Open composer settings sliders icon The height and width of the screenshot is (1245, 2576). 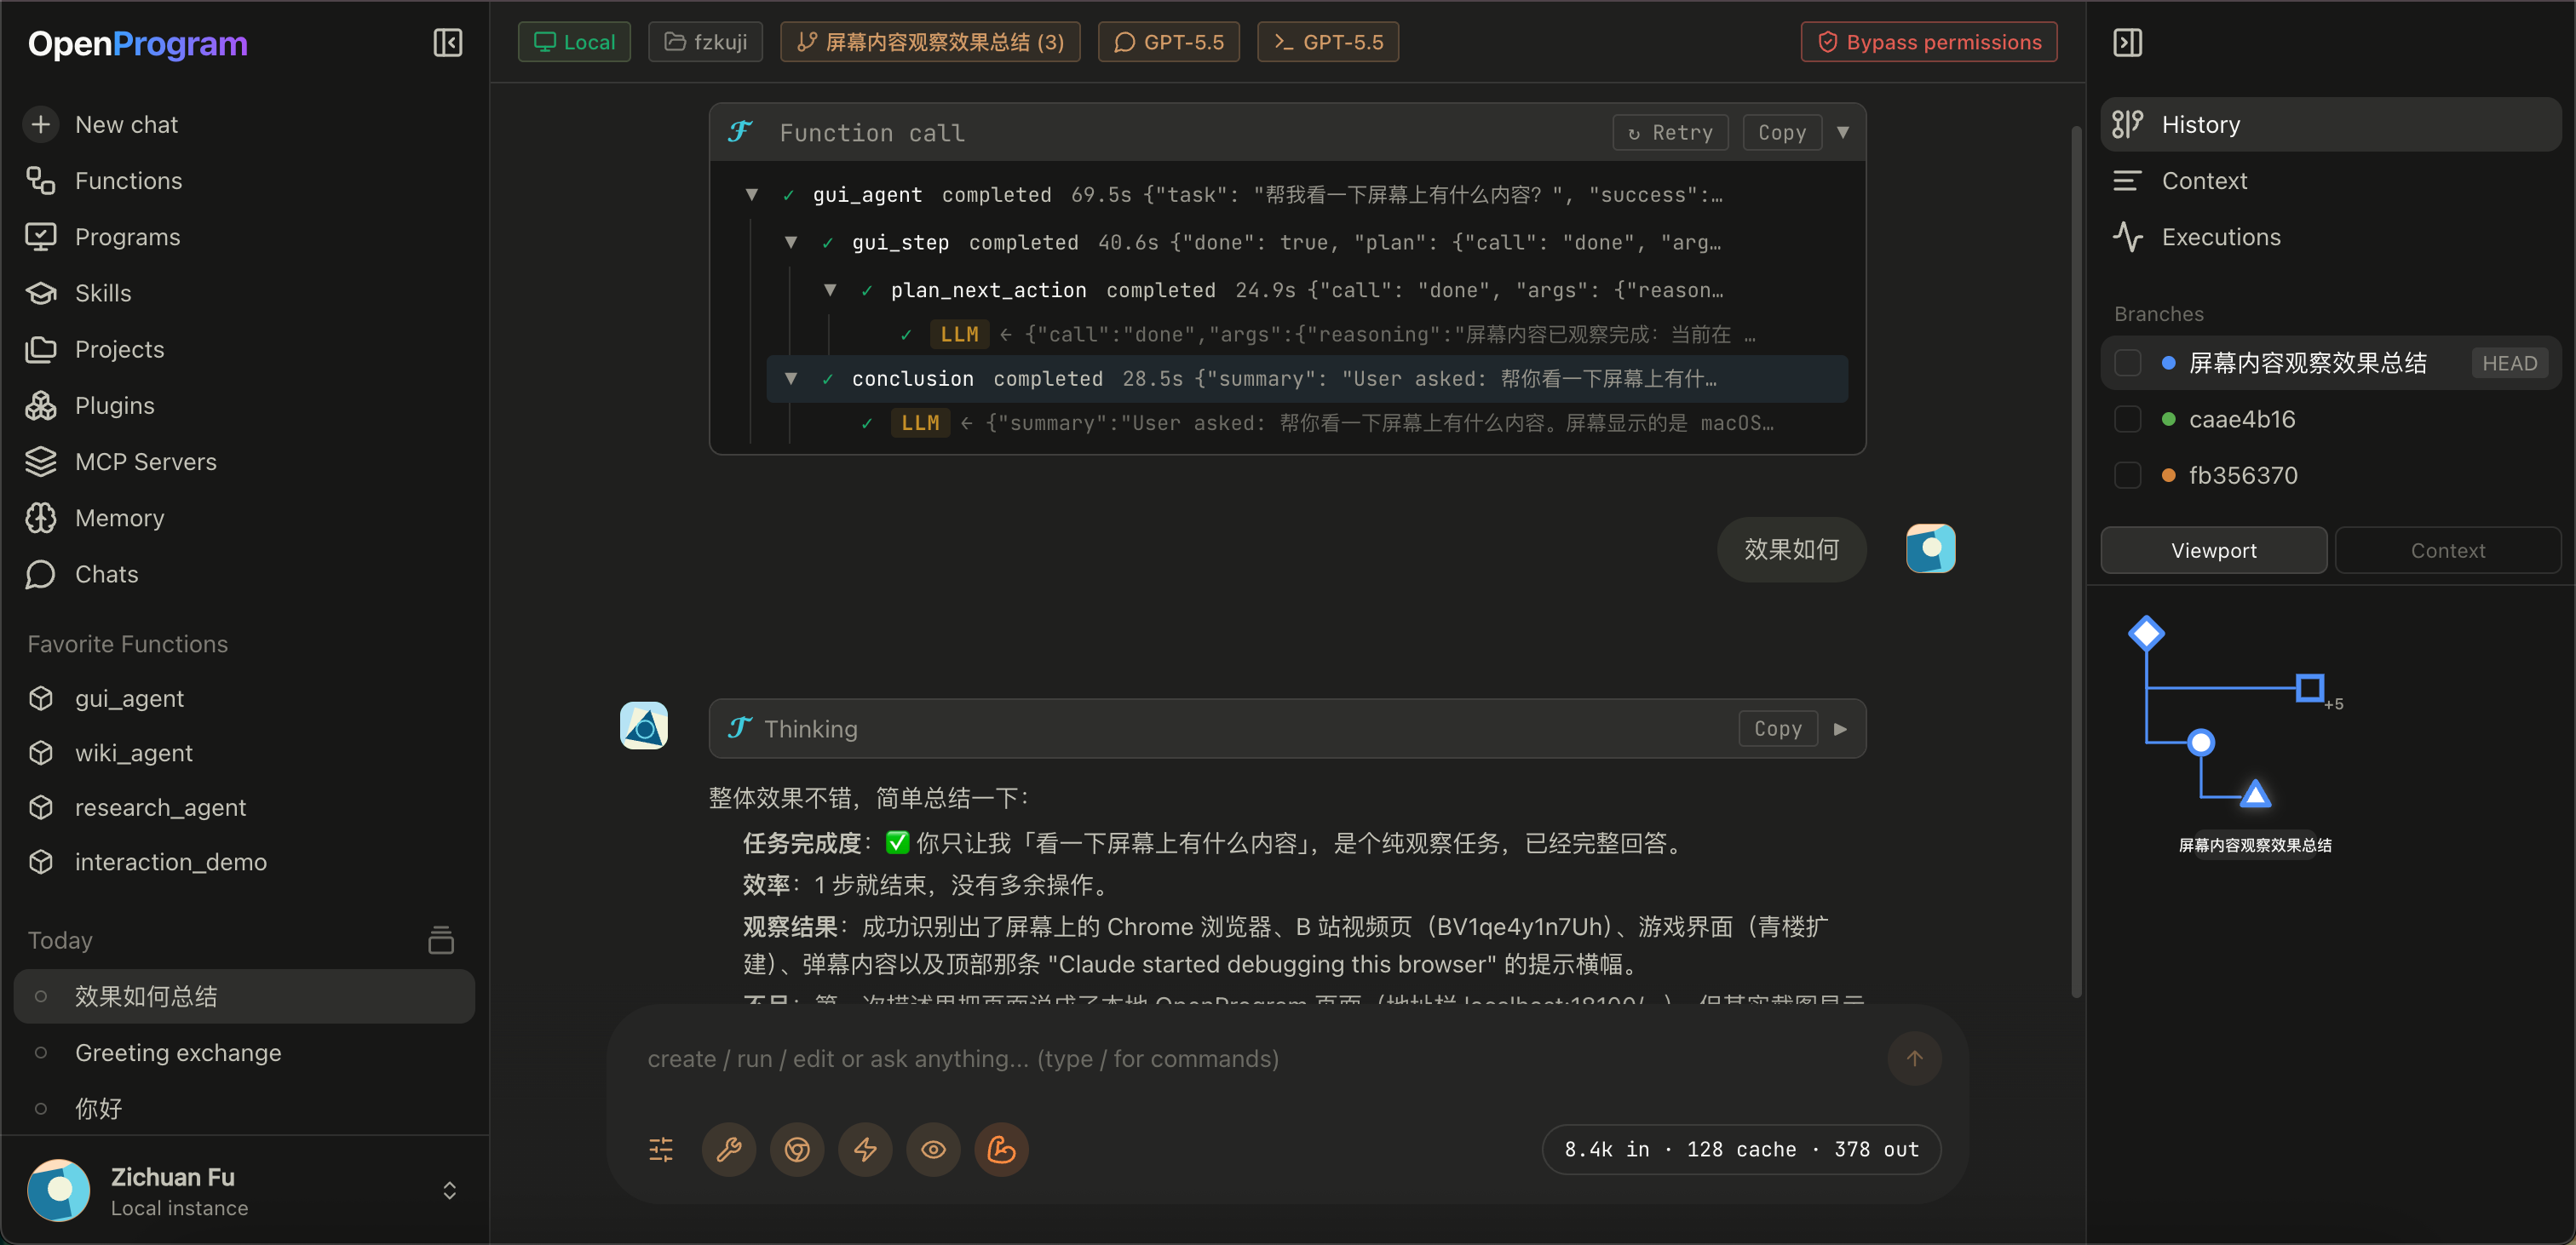click(x=661, y=1149)
